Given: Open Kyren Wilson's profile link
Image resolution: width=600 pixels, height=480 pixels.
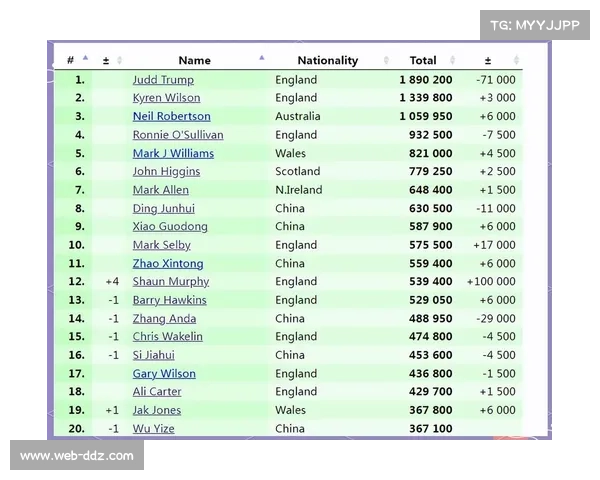Looking at the screenshot, I should click(x=166, y=98).
